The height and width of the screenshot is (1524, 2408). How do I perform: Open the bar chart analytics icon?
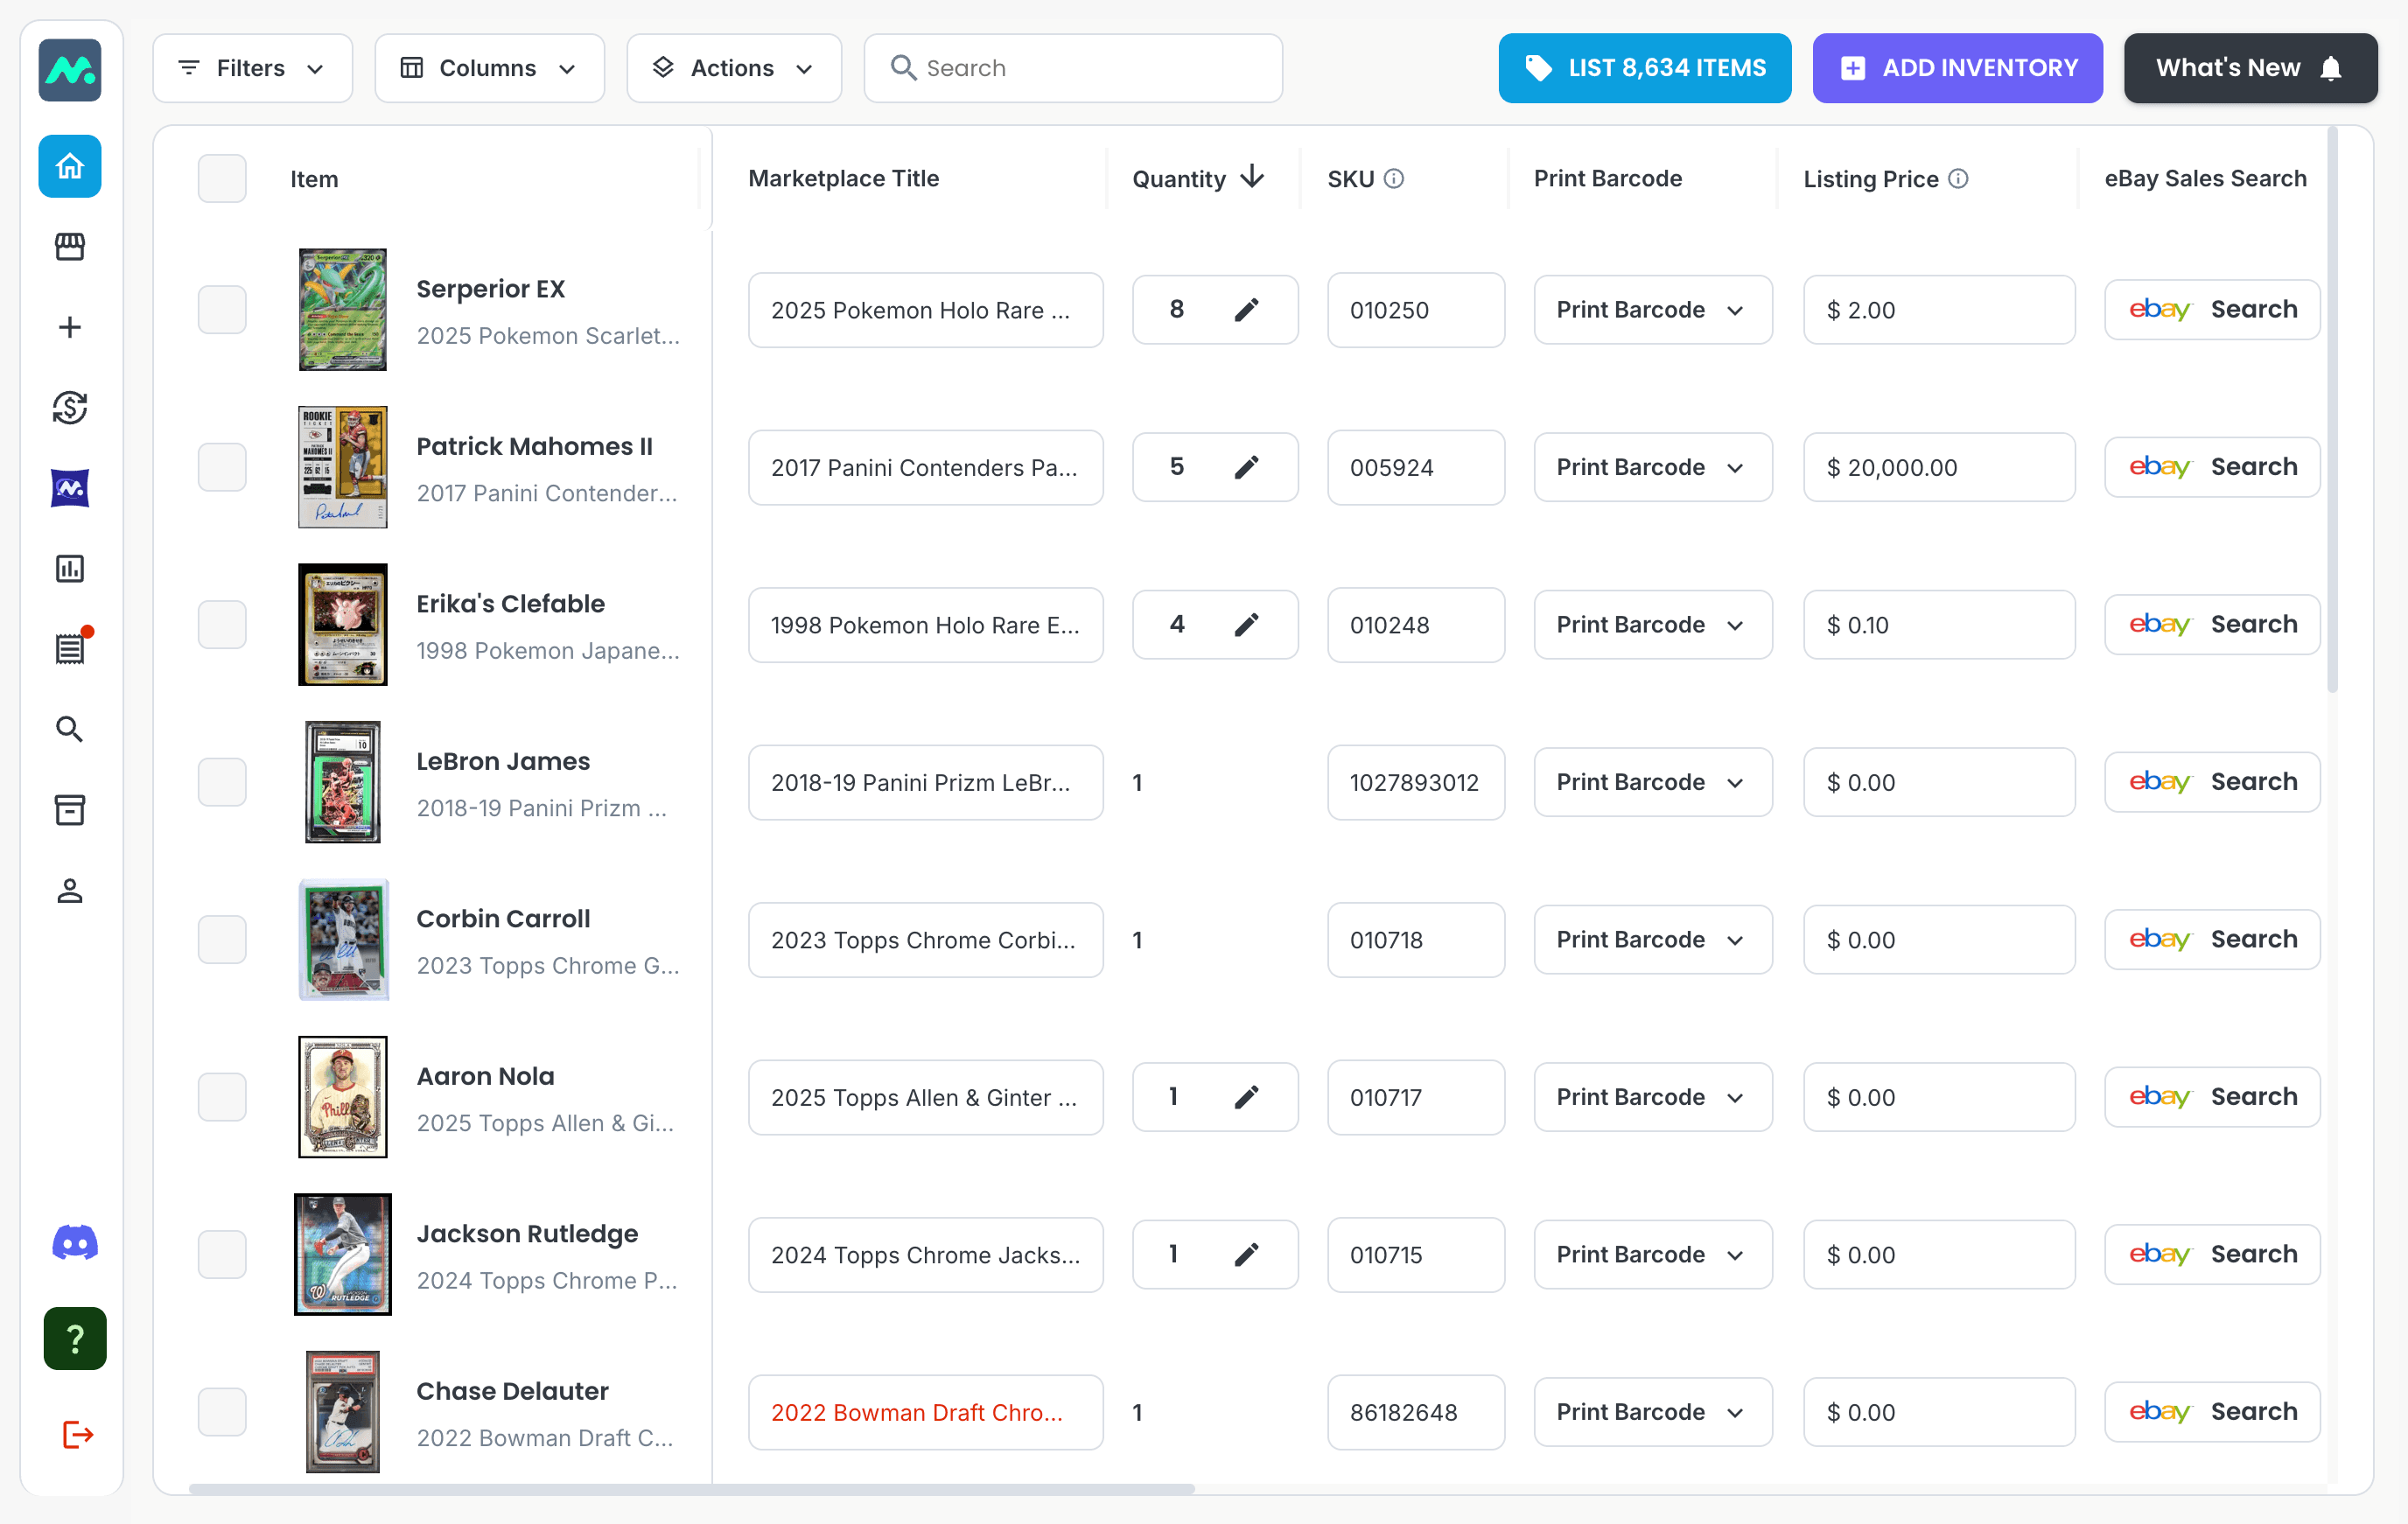click(70, 569)
